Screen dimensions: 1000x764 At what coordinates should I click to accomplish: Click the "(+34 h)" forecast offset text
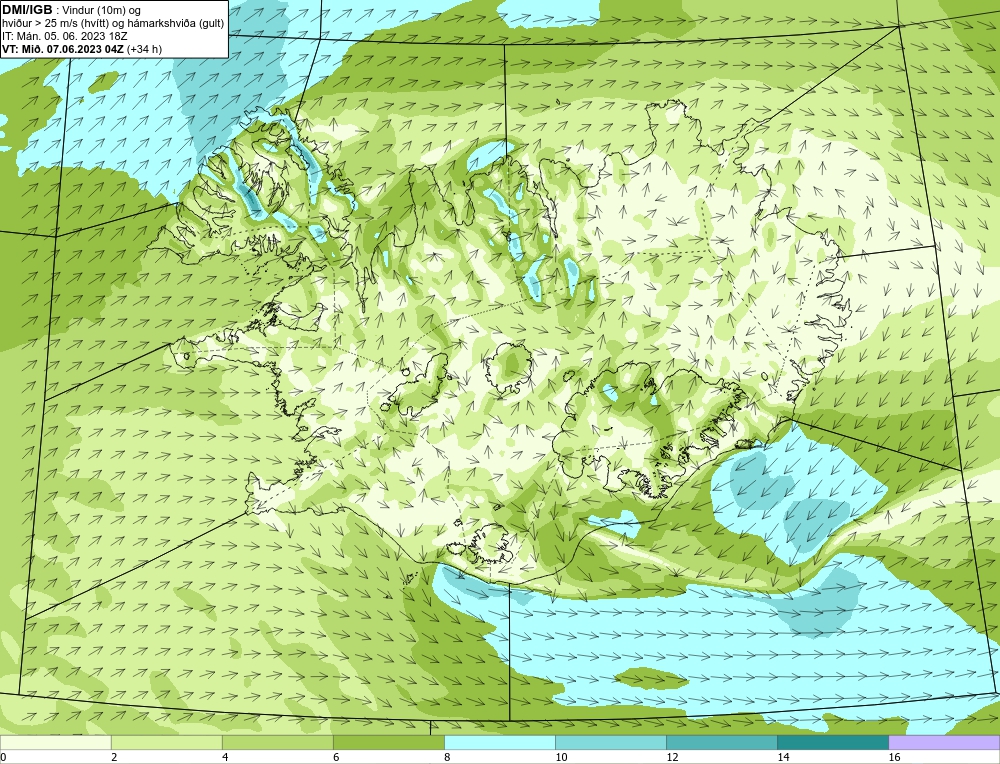coord(145,49)
